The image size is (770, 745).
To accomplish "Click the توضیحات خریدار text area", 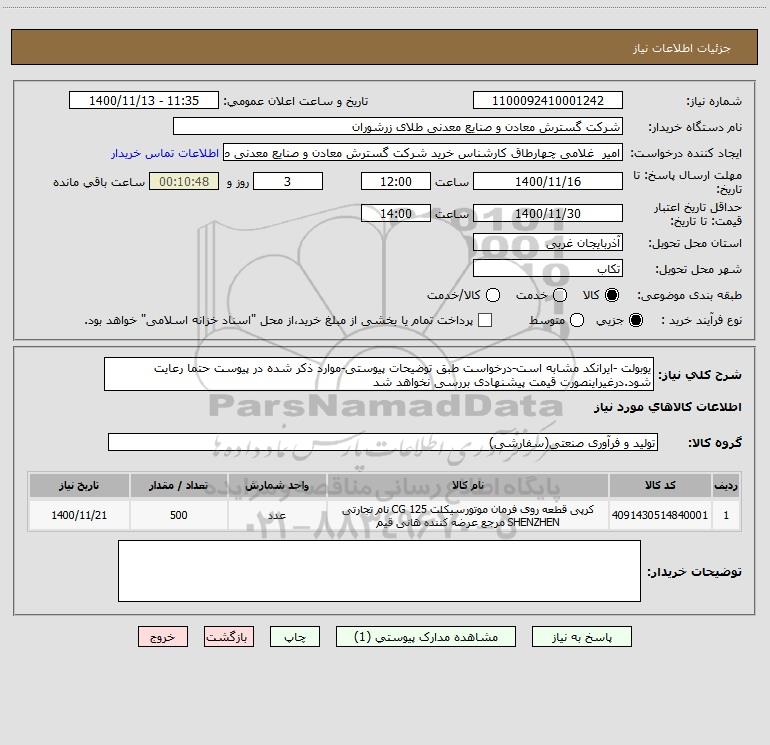I will [x=379, y=571].
